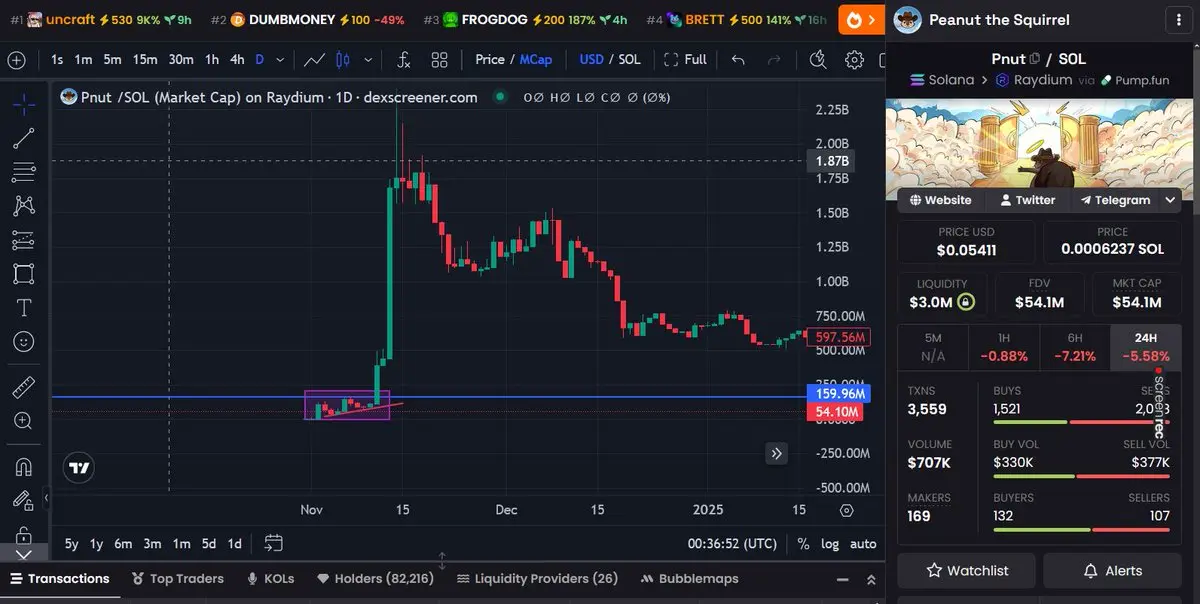This screenshot has height=604, width=1200.
Task: Show chart values in SOL
Action: [x=630, y=60]
